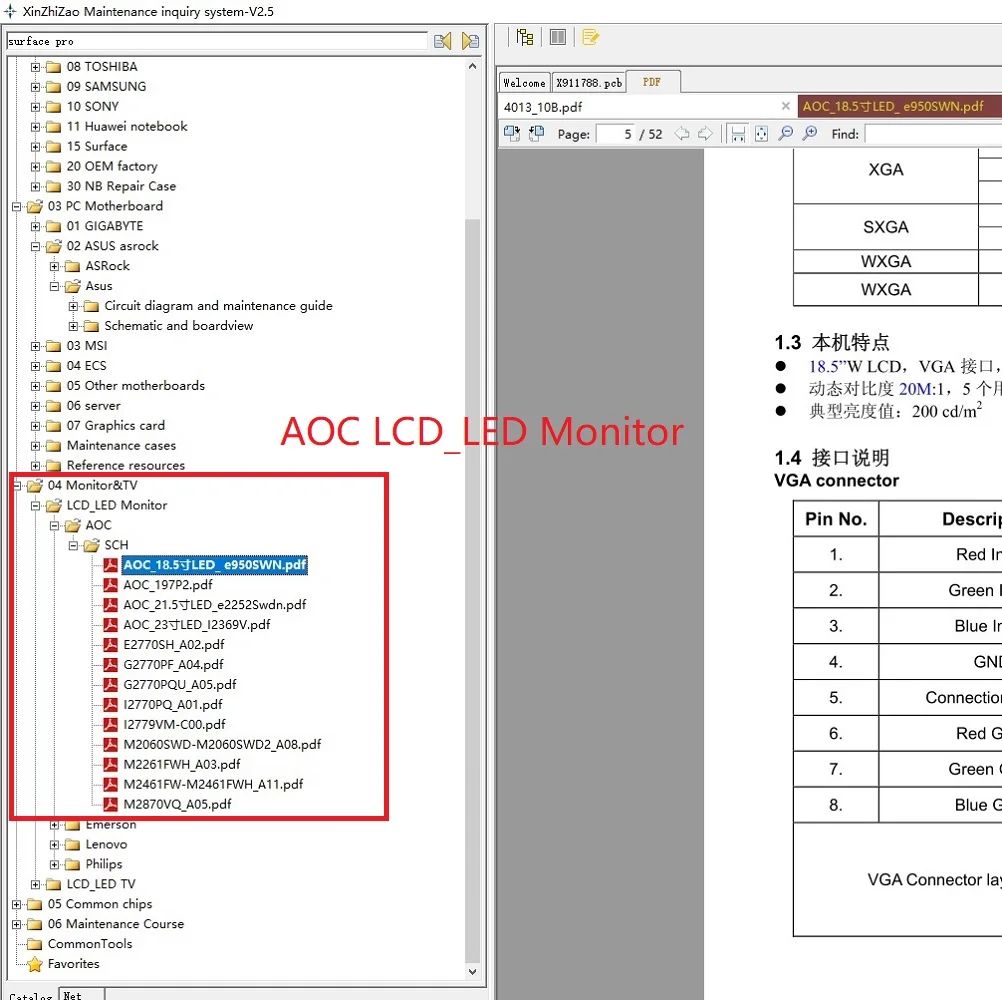Select the 07 Graphics card folder
Screen dimensions: 1002x1000
pyautogui.click(x=116, y=426)
